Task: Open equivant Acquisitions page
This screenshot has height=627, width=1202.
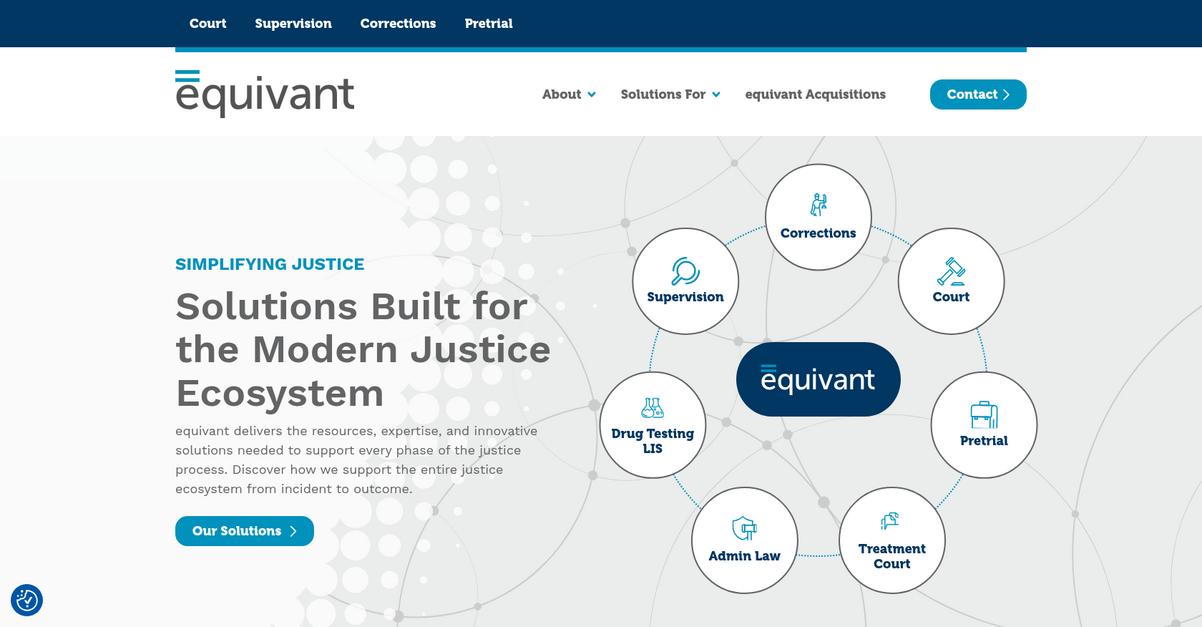Action: 815,94
